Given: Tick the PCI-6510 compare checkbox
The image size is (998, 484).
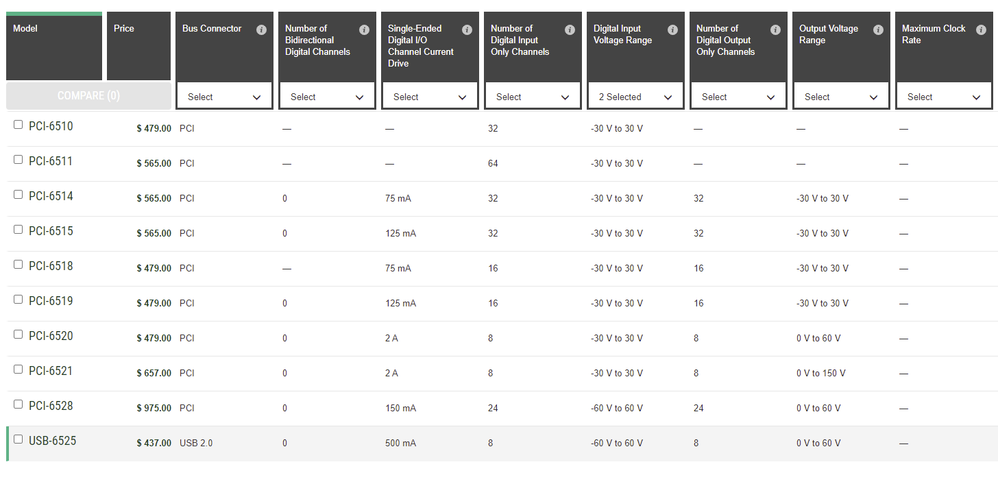Looking at the screenshot, I should [18, 125].
